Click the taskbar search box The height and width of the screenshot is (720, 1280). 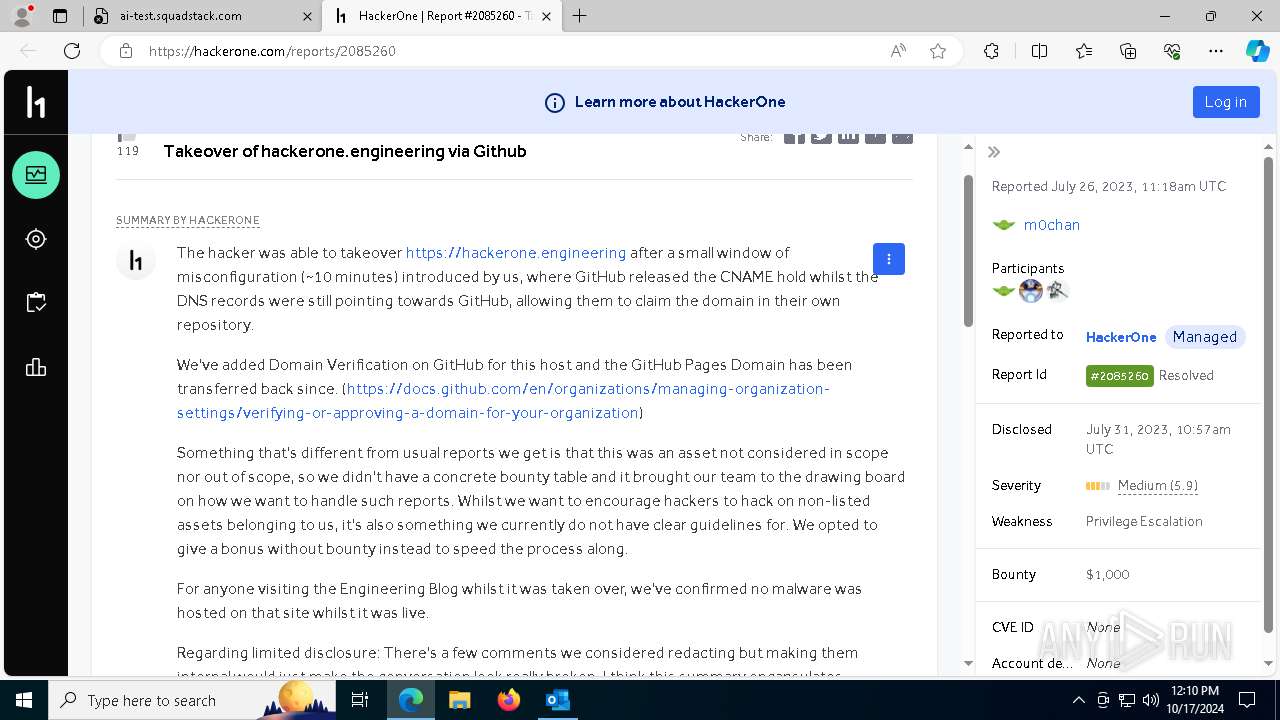(x=193, y=700)
